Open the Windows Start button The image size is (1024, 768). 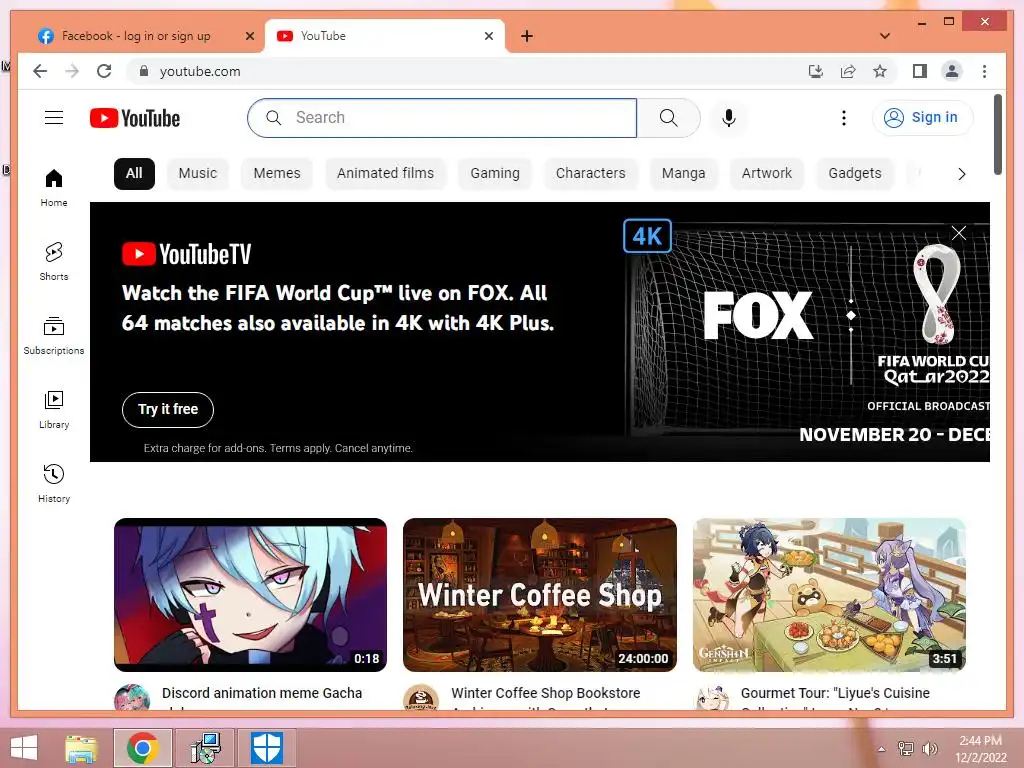[24, 748]
